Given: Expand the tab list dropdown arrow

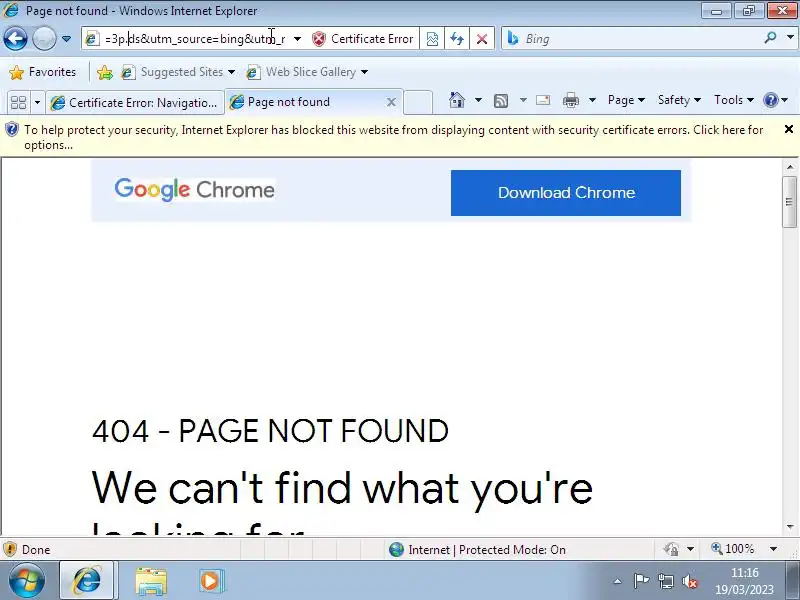Looking at the screenshot, I should (x=37, y=103).
